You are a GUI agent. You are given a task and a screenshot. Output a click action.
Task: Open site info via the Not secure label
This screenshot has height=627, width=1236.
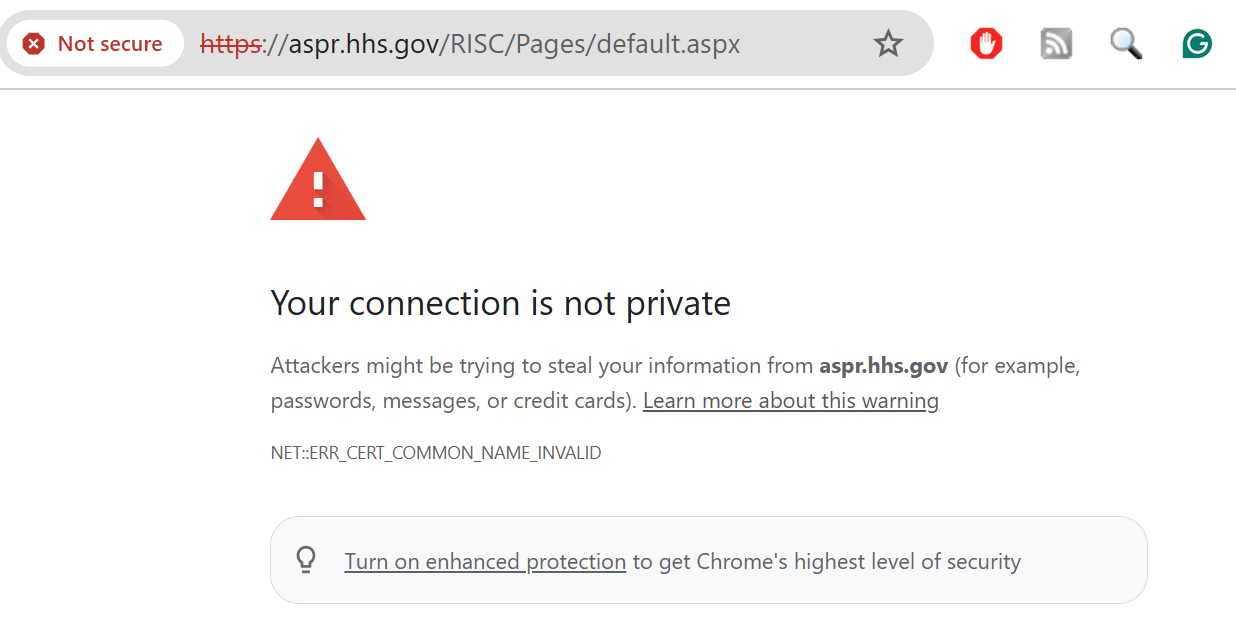(x=109, y=44)
